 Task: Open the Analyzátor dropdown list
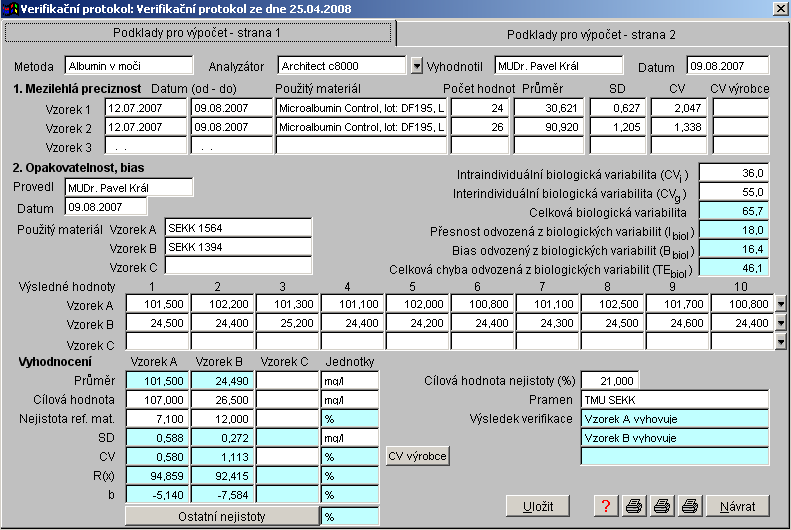point(417,66)
